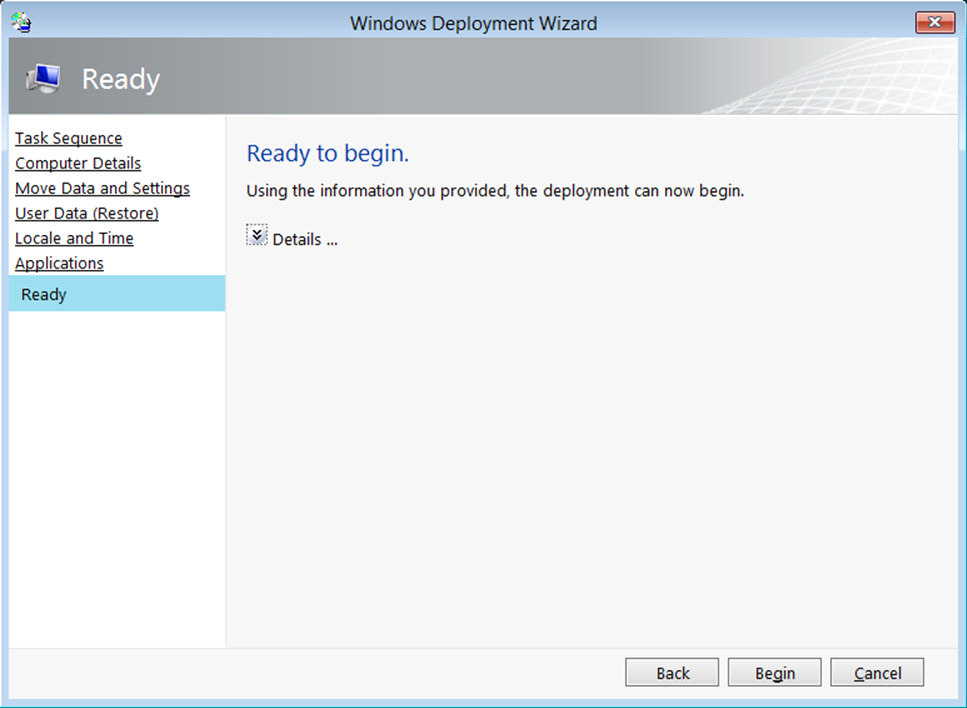Jump to User Data (Restore) step
The width and height of the screenshot is (967, 708).
87,213
